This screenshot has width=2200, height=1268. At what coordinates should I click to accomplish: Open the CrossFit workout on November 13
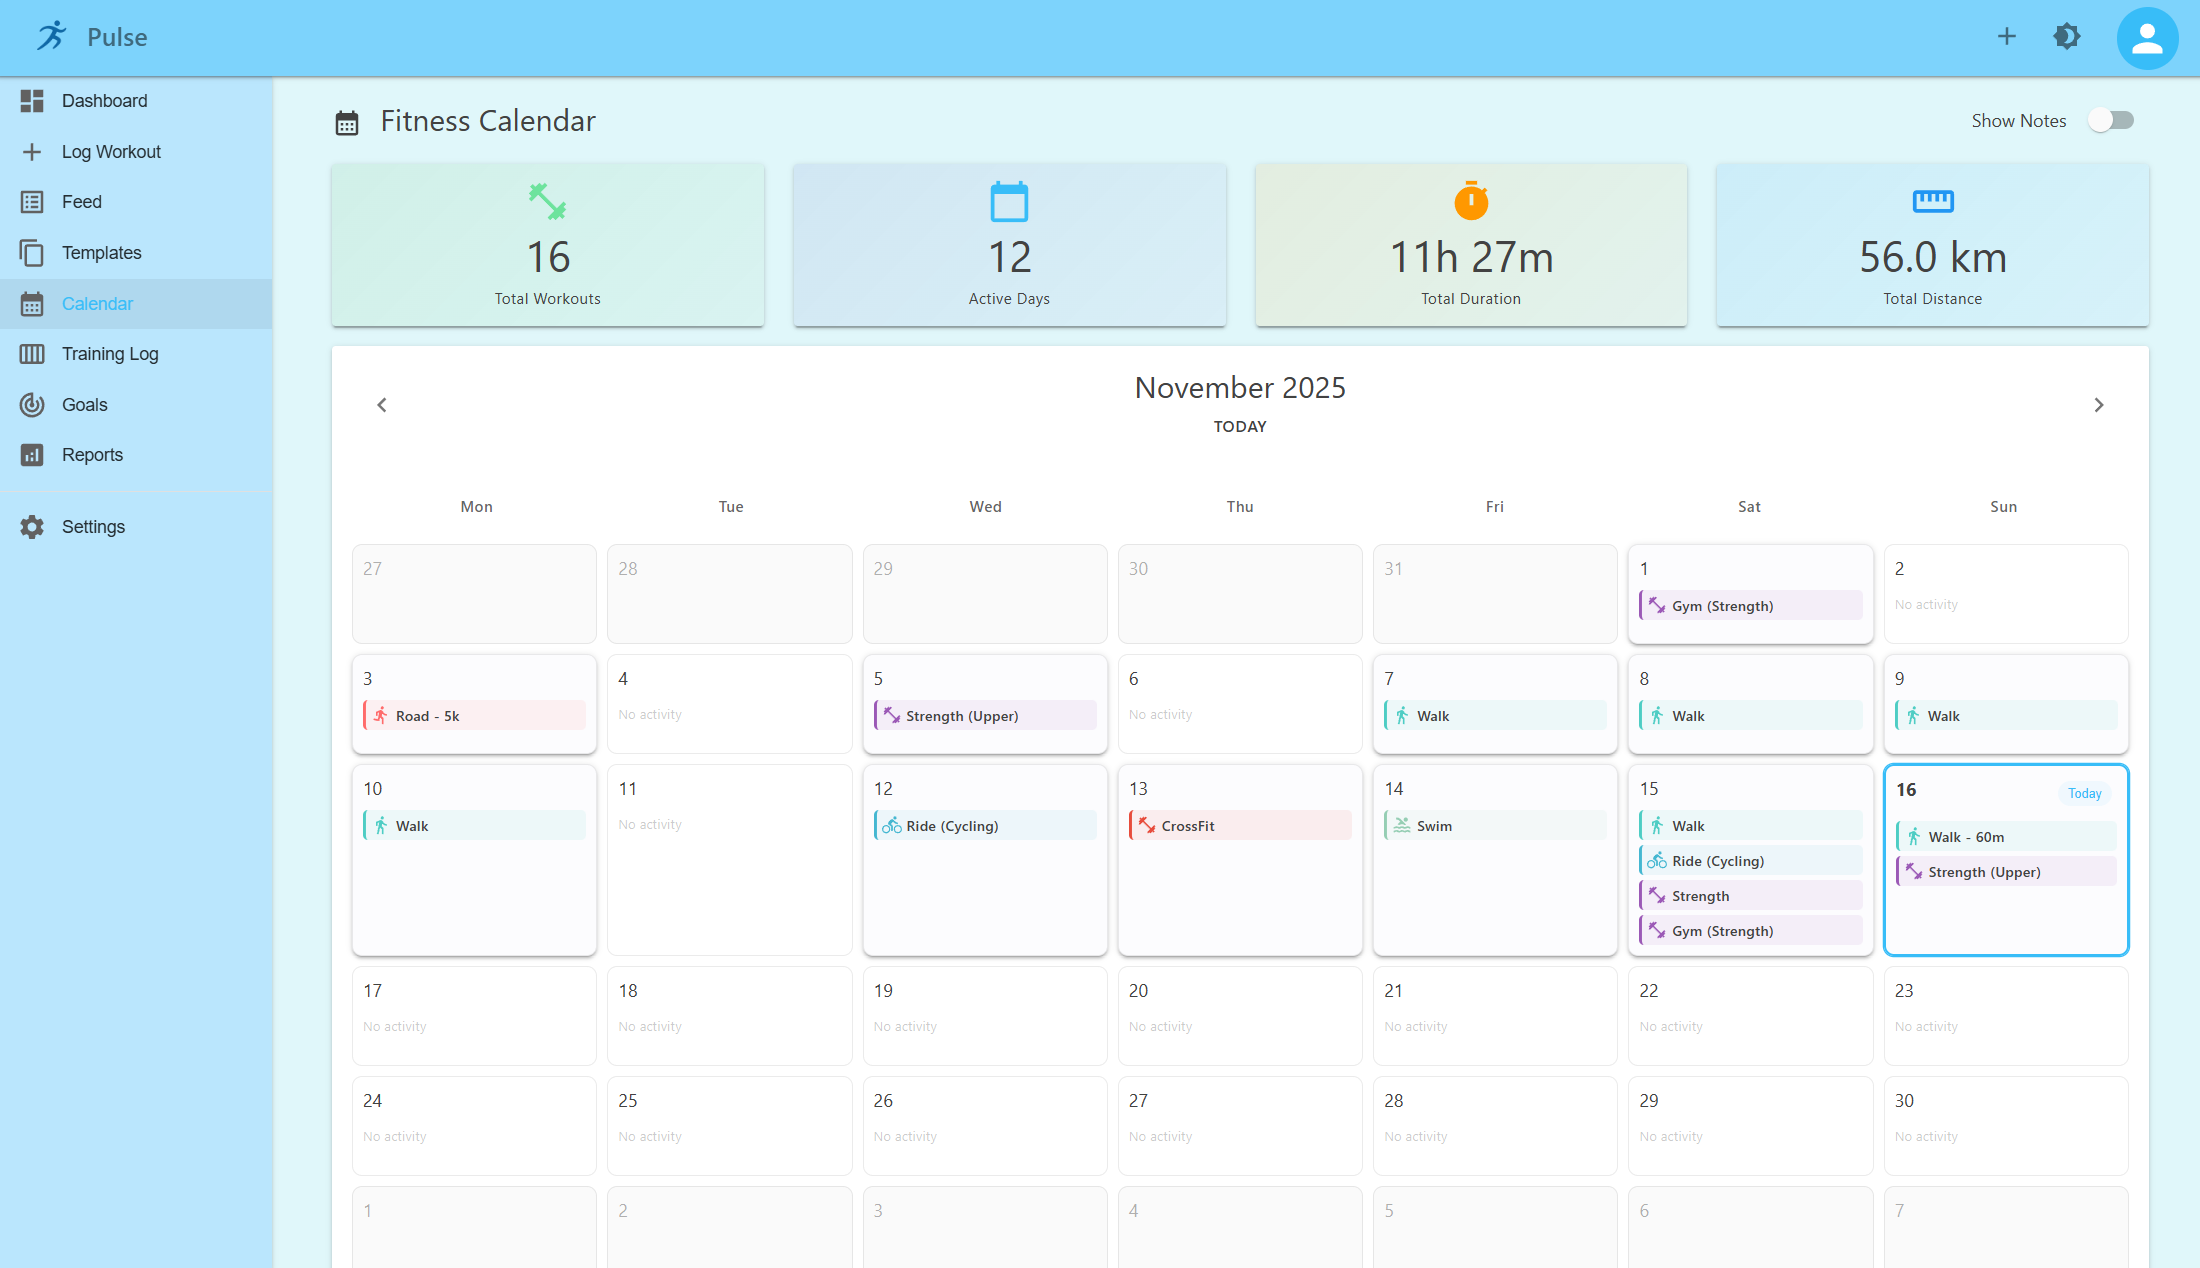click(x=1240, y=825)
